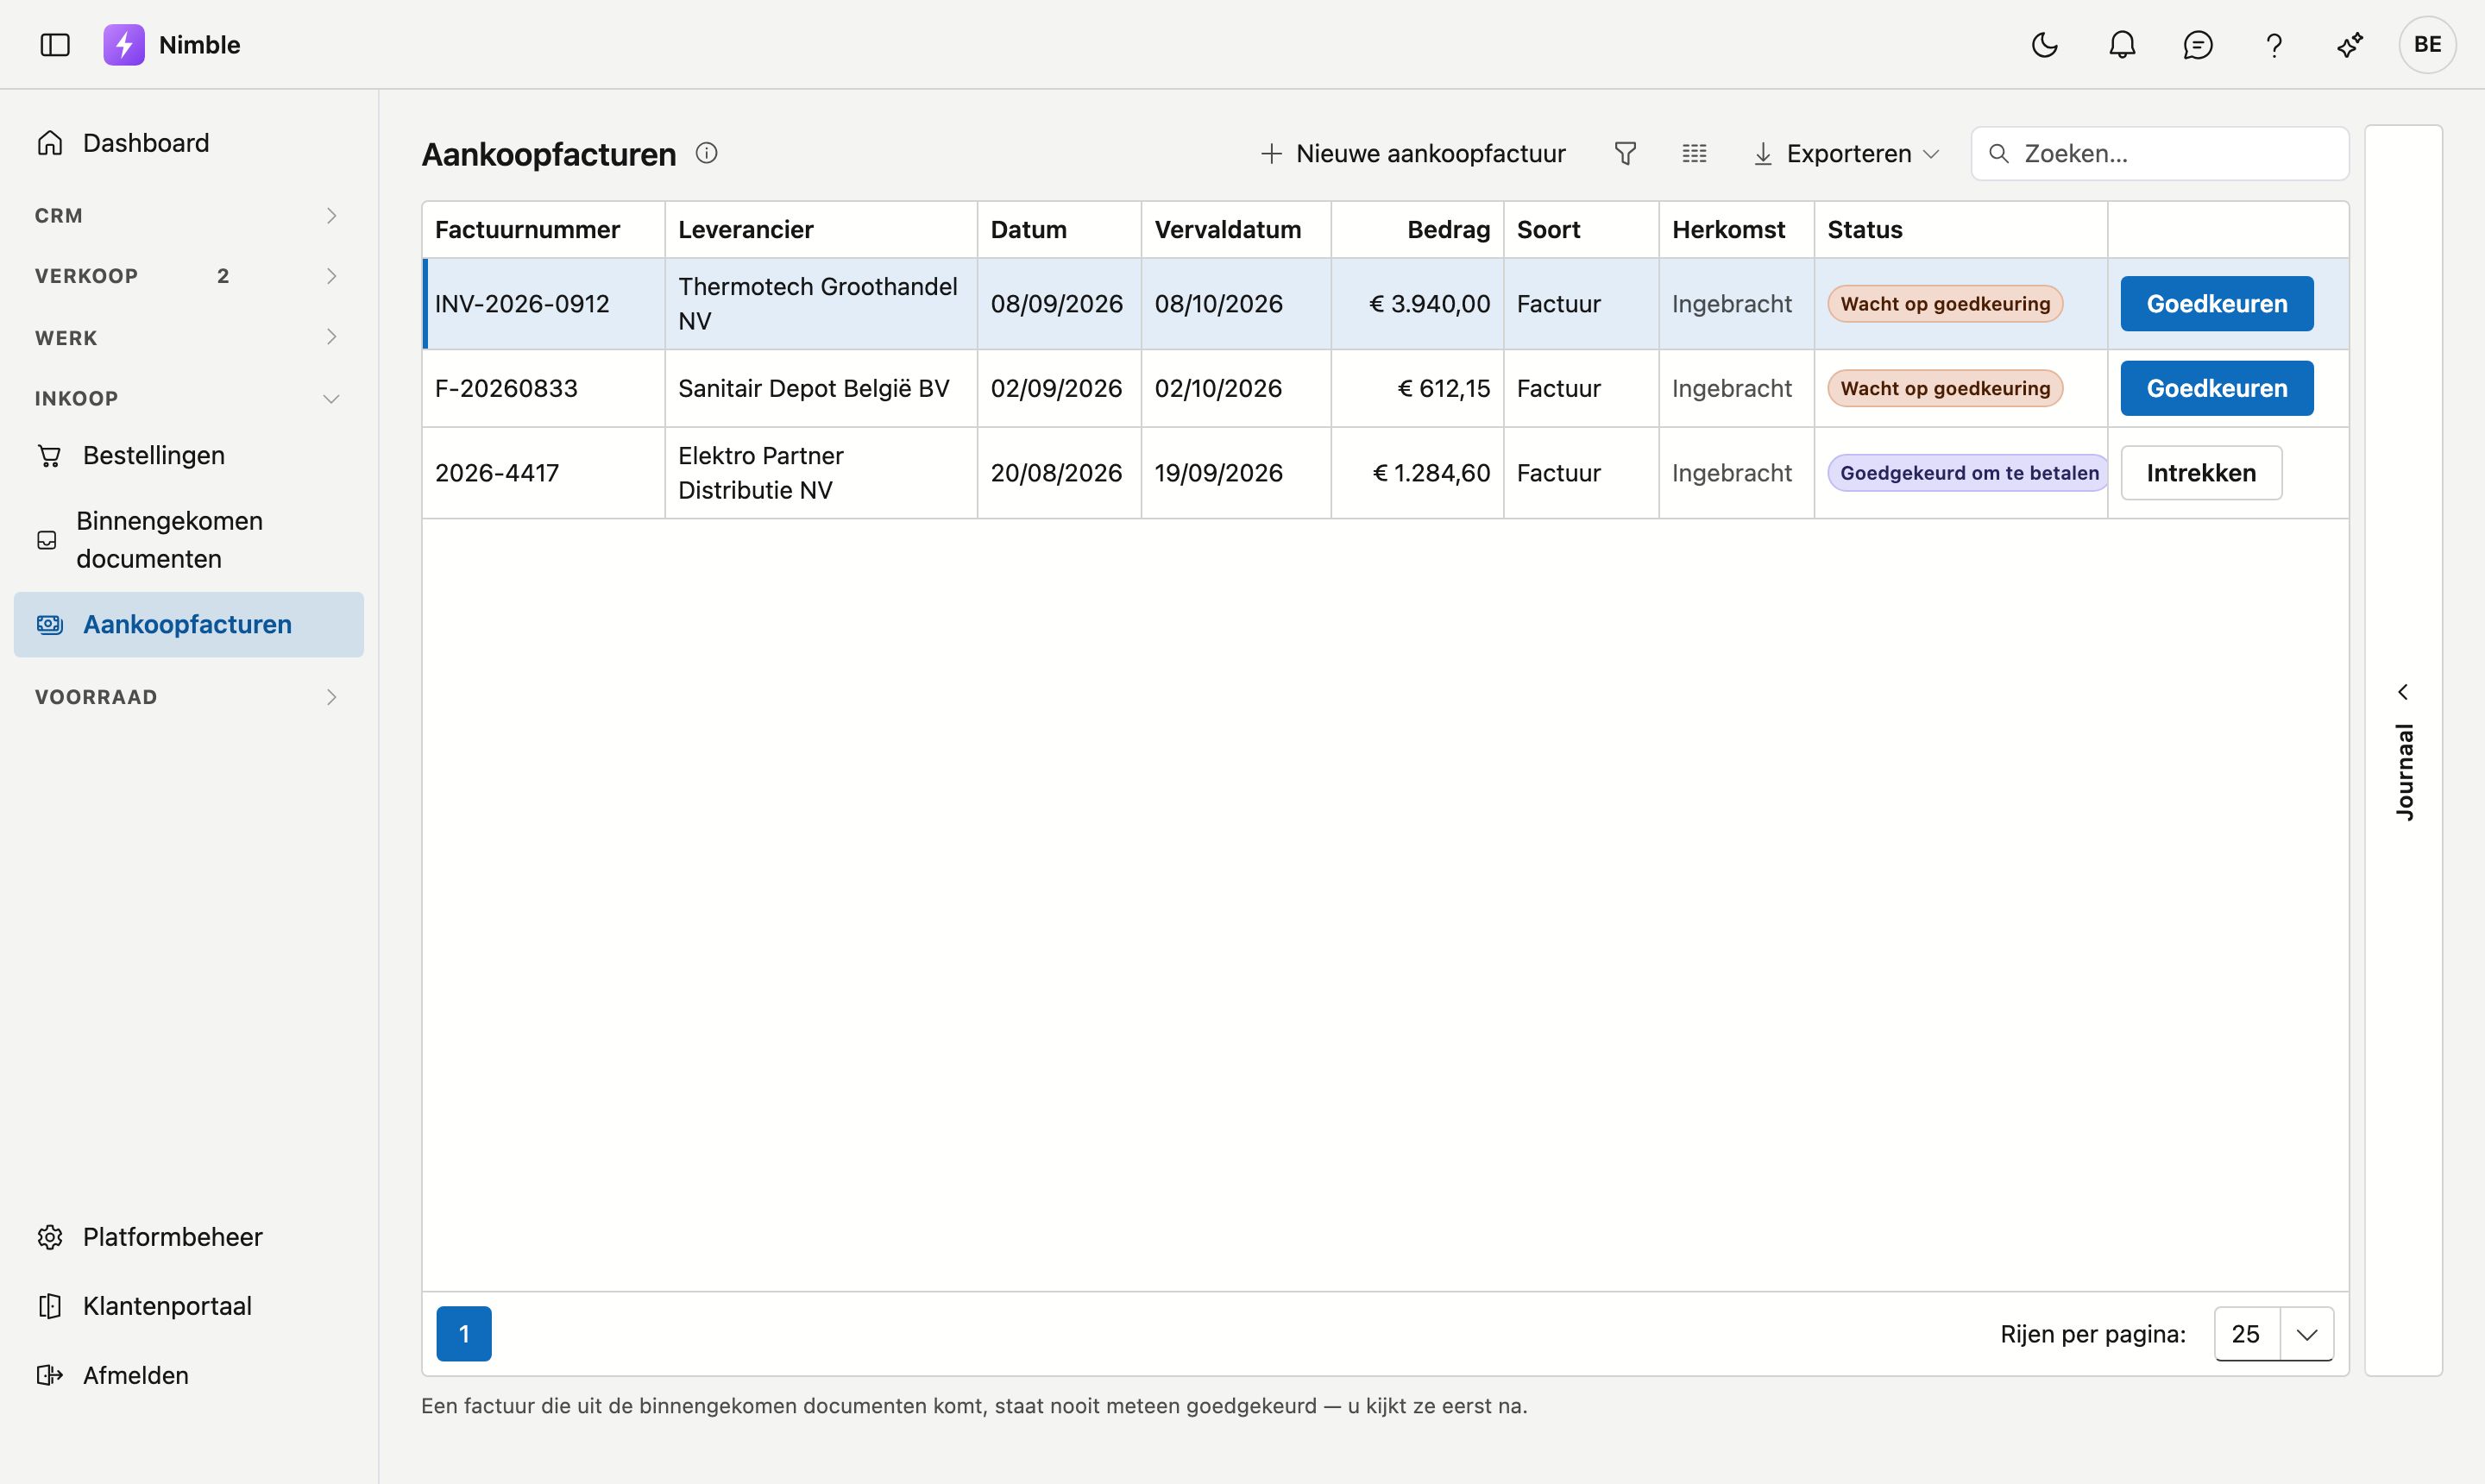Click Goedgekeurd om te betalen status badge

(1968, 473)
